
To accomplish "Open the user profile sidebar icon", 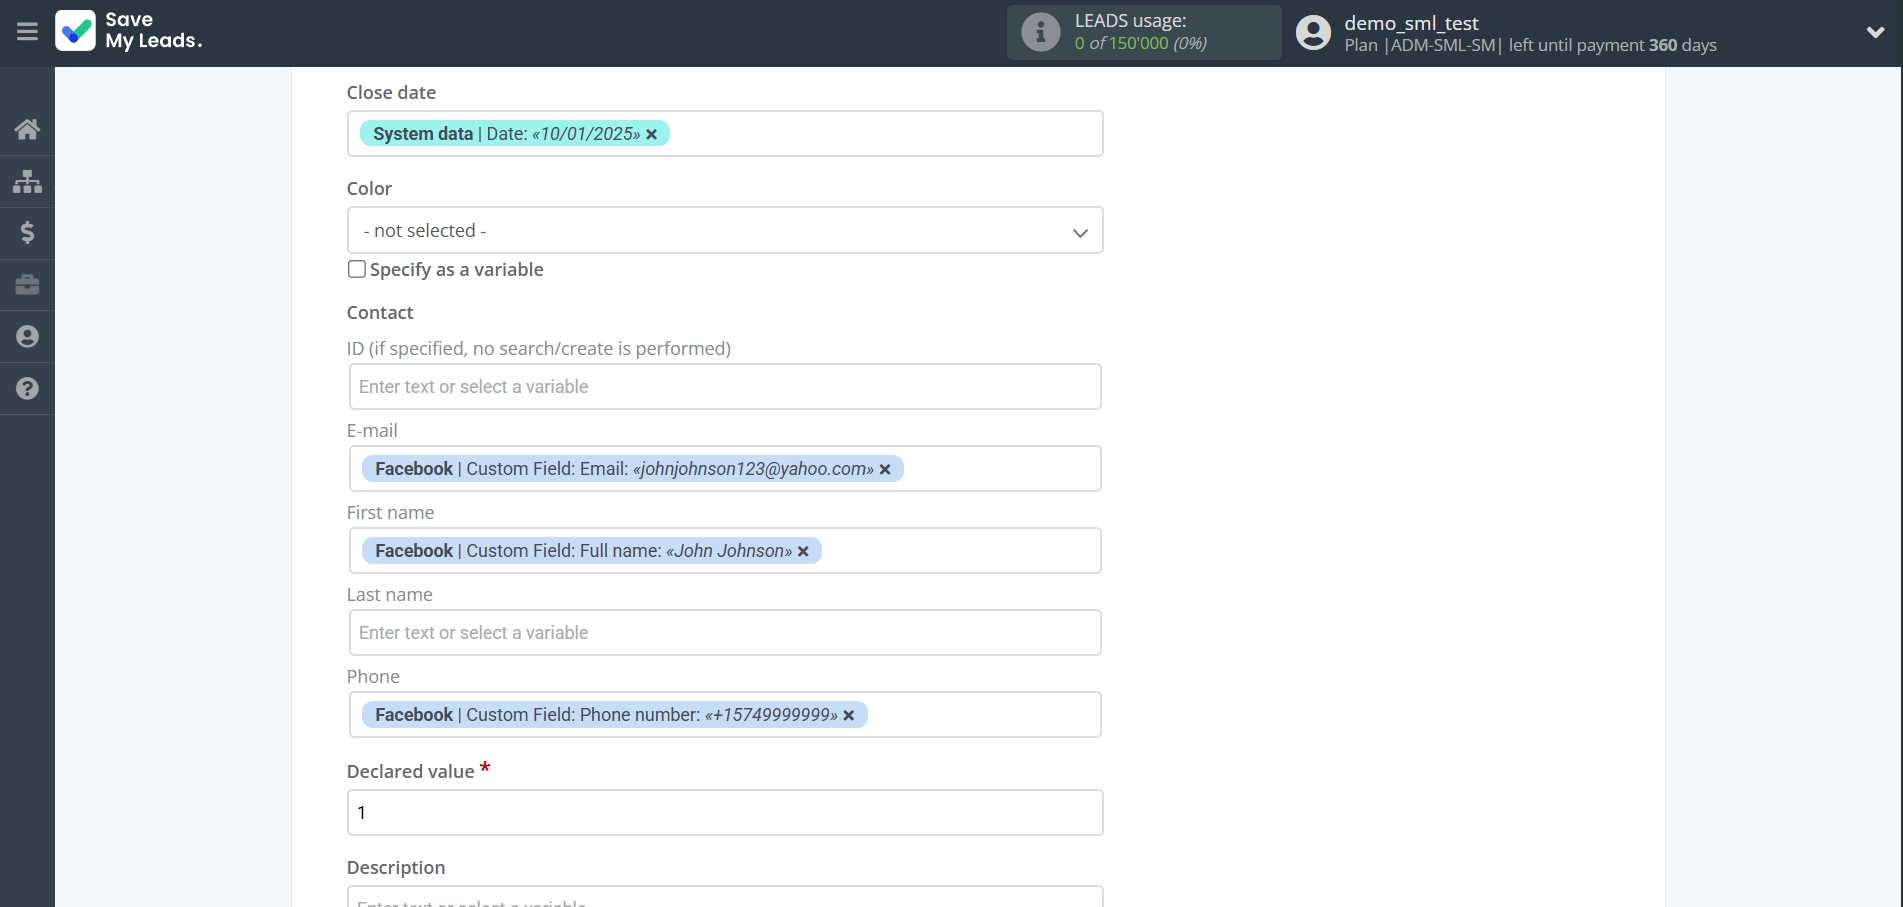I will 27,337.
